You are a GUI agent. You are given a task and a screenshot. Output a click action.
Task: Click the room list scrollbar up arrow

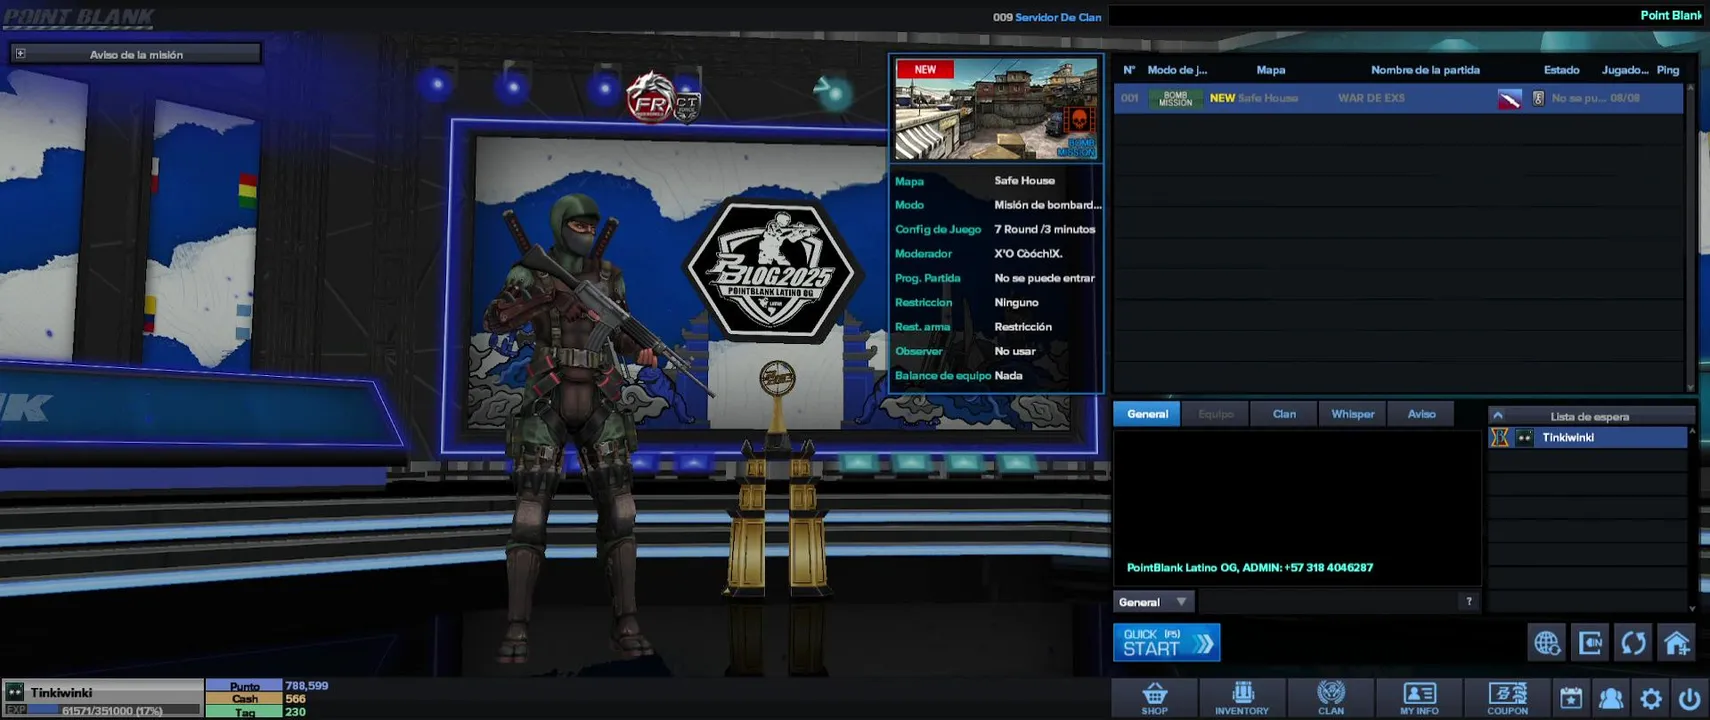1691,88
